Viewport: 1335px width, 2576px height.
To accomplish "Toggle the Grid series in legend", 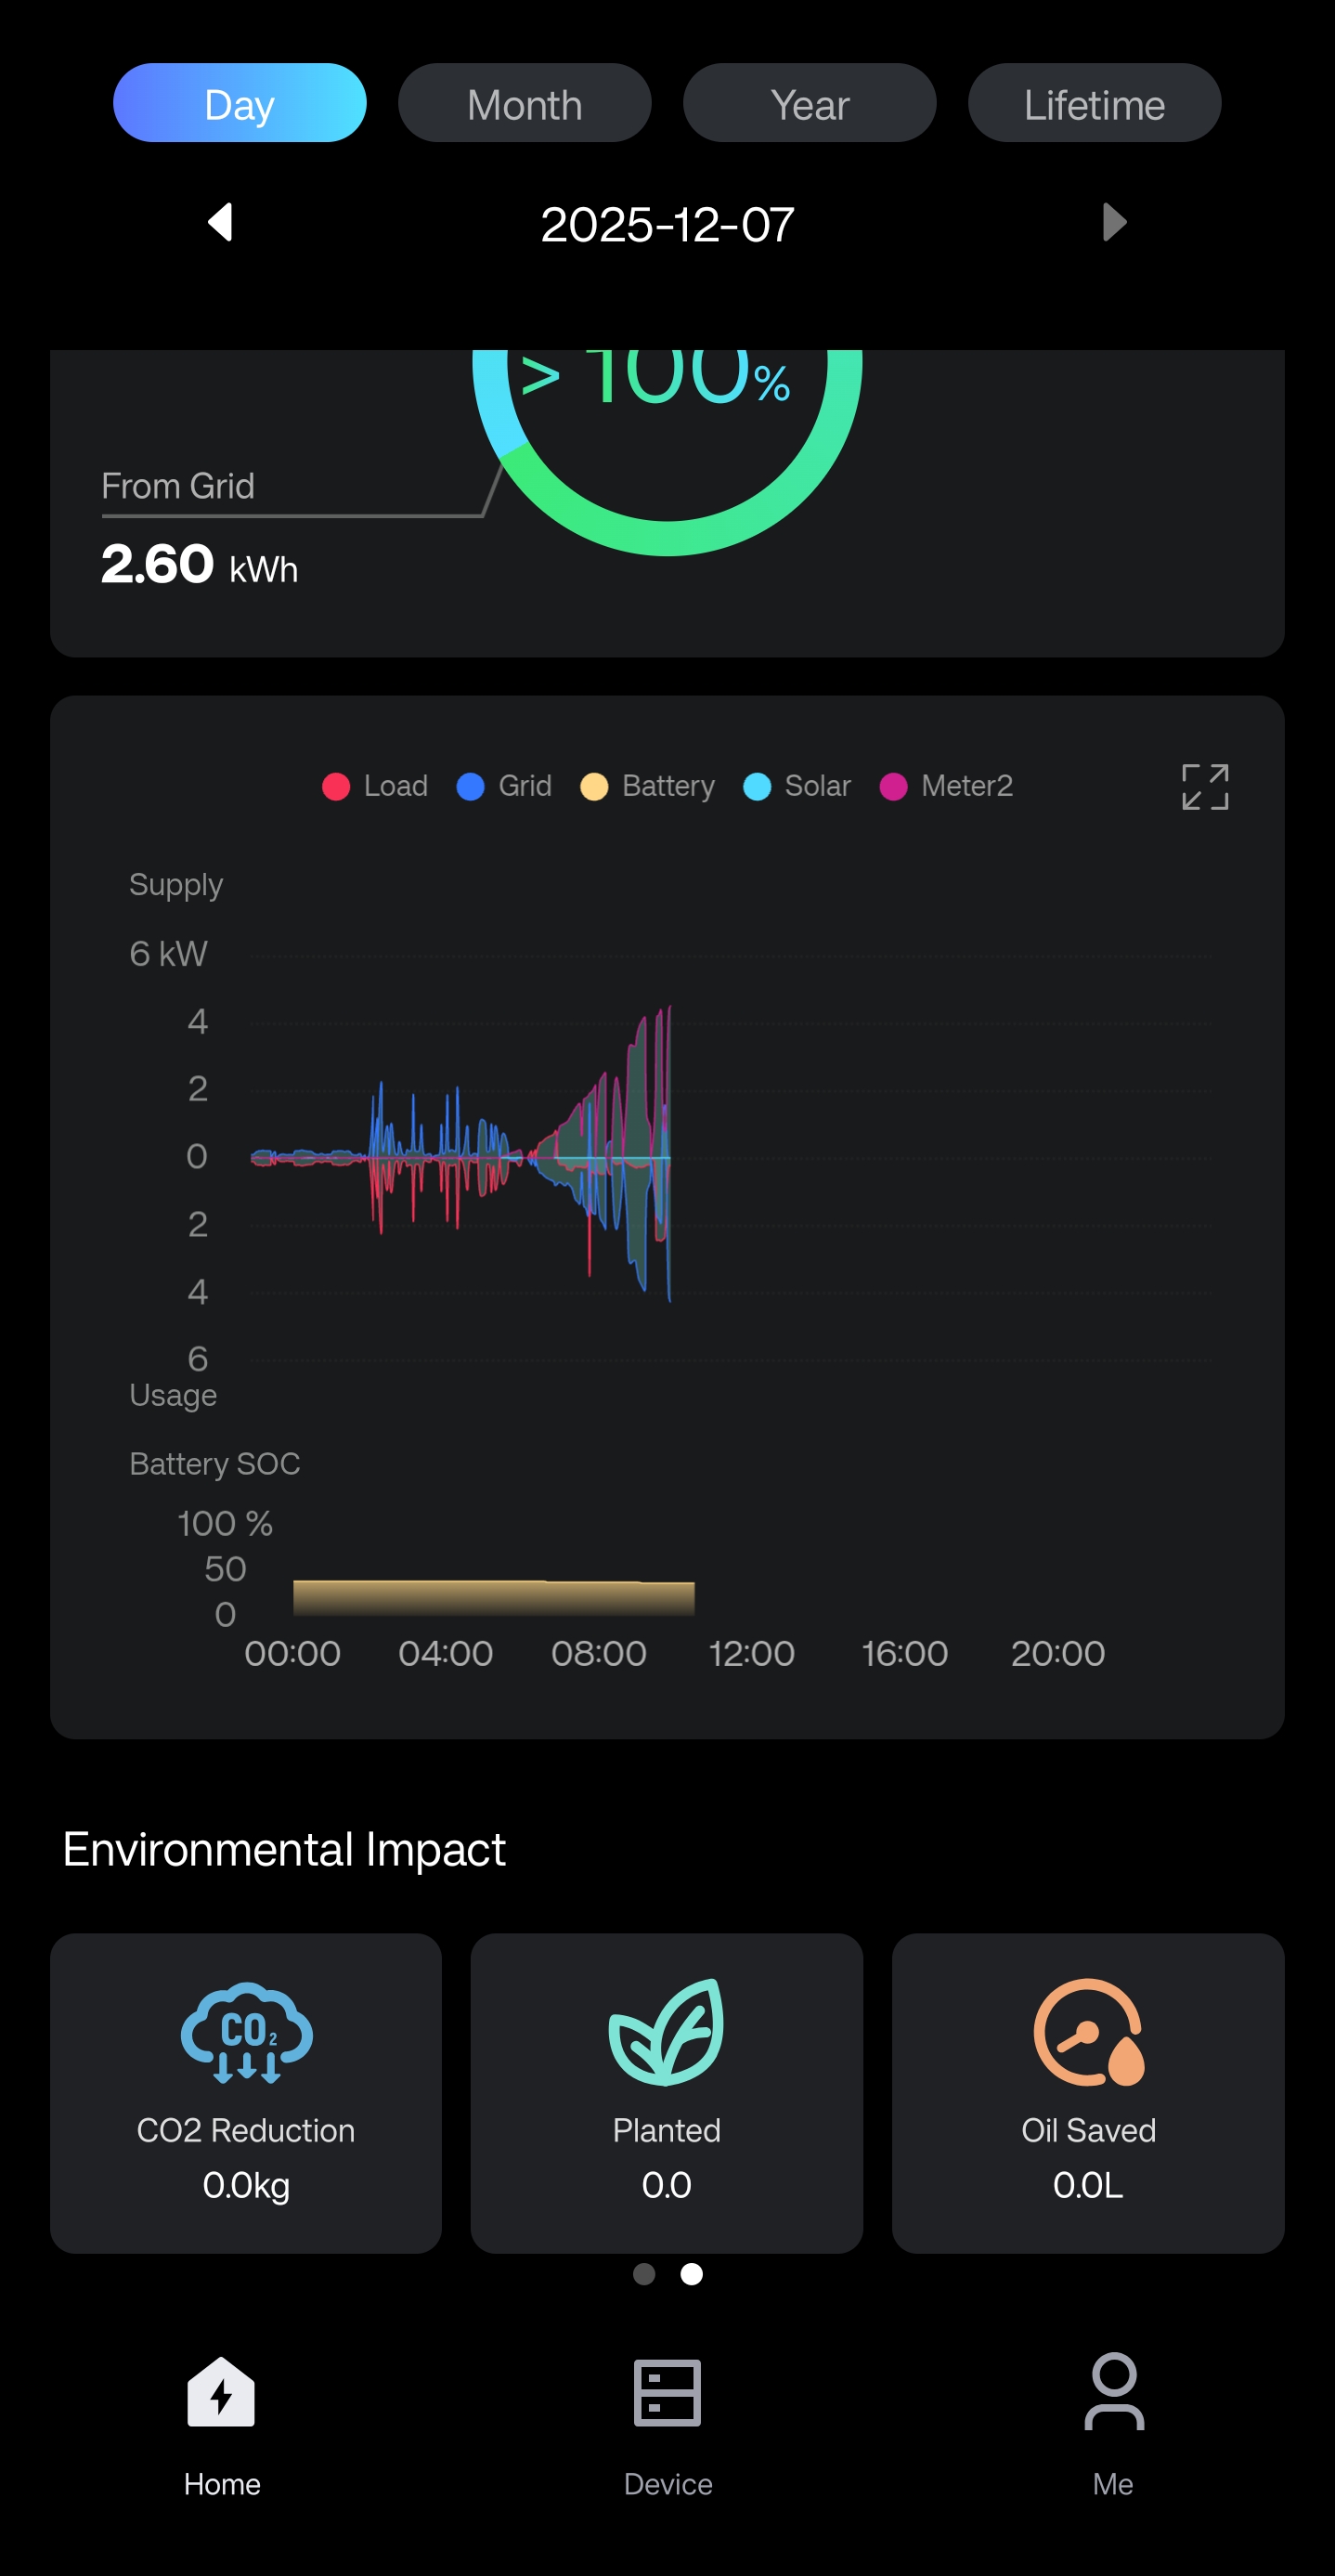I will (505, 786).
